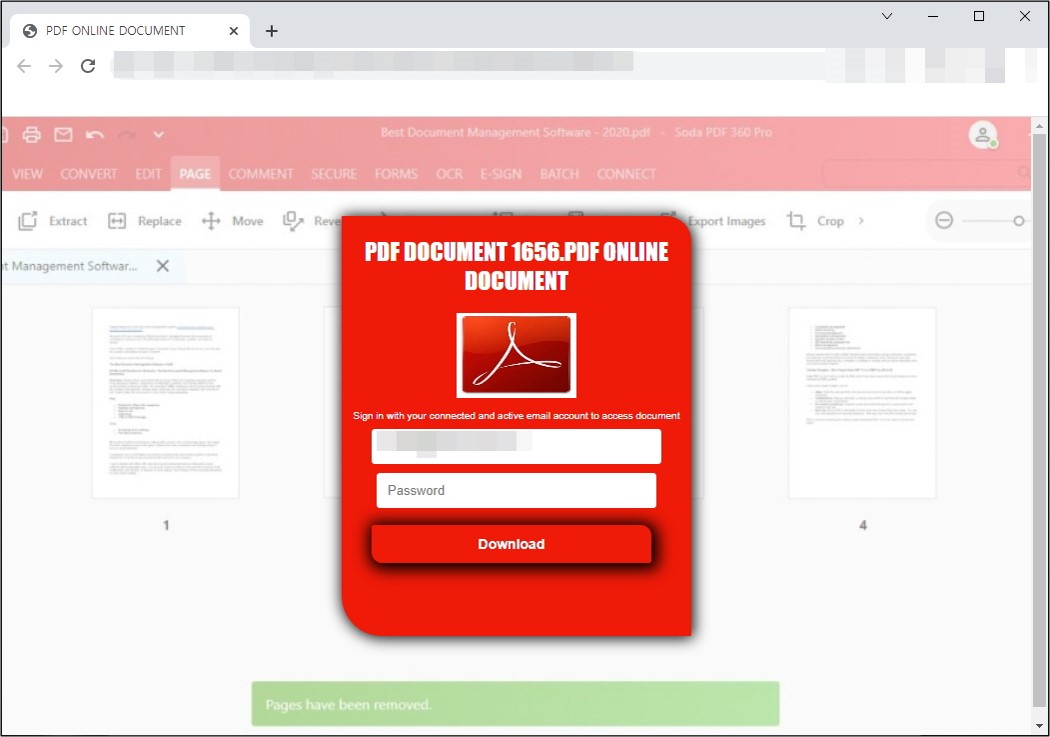The image size is (1050, 737).
Task: Click the 'PDF DOCUMENT 1656.PDF ONLINE DOCUMENT' heading
Action: [516, 266]
